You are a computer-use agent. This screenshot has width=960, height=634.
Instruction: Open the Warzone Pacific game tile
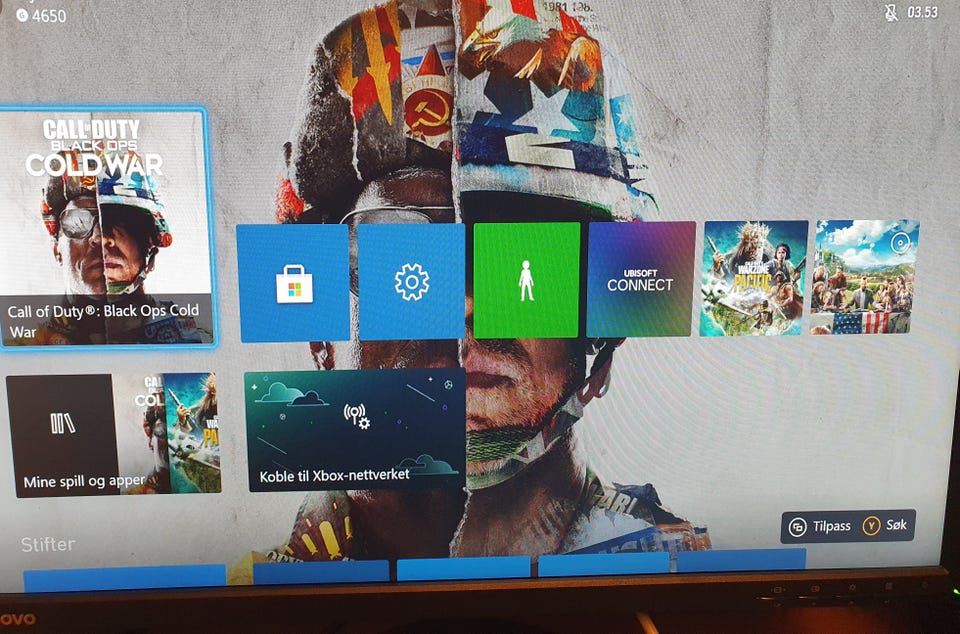click(754, 278)
